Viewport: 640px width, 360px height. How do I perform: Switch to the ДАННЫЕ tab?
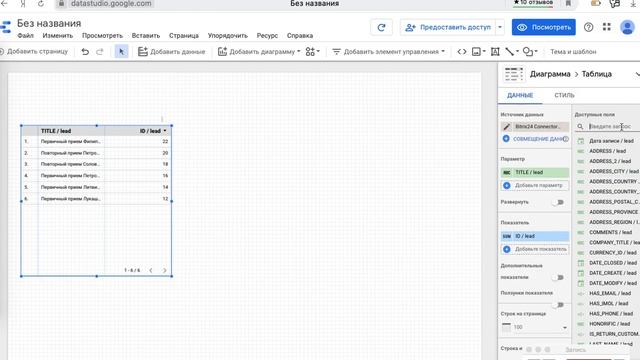click(x=520, y=95)
